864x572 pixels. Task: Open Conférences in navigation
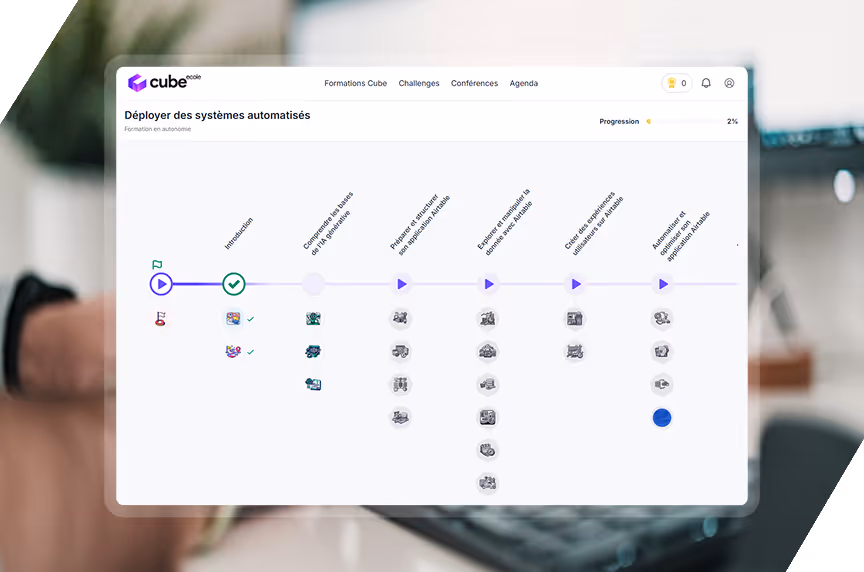pos(474,83)
